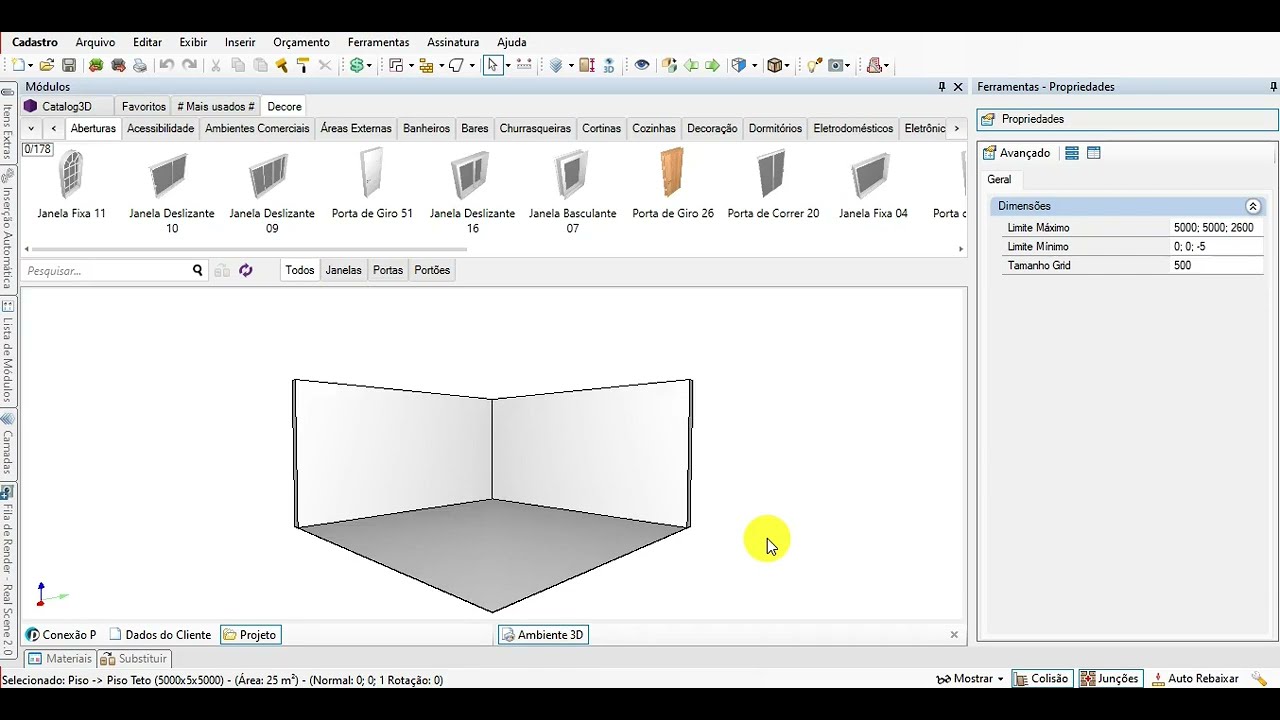Click the white printer icon
Screen dimensions: 1280x720
[x=140, y=65]
